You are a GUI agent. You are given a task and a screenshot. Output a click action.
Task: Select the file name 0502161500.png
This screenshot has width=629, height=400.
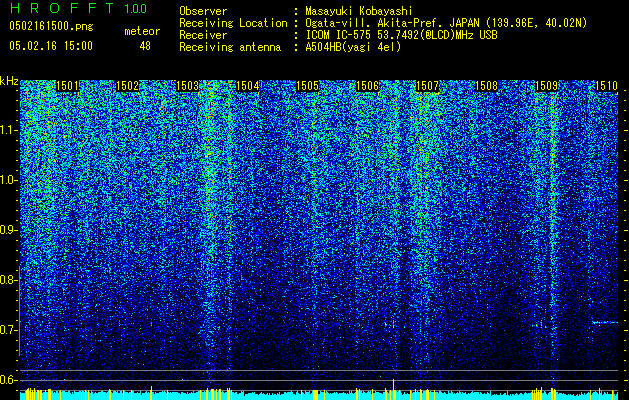(51, 26)
